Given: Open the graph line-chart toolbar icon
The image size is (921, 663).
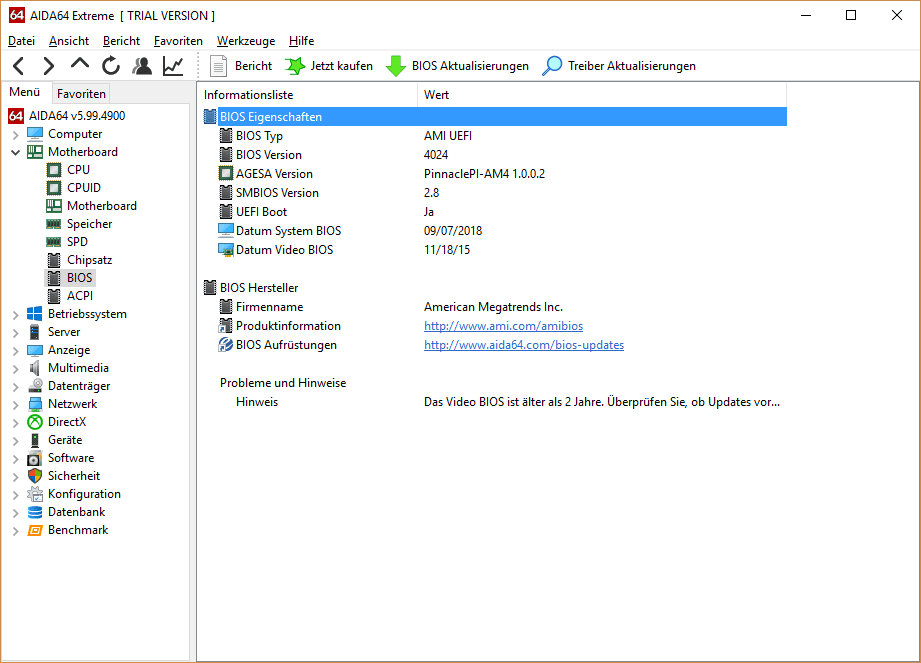Looking at the screenshot, I should click(x=173, y=66).
